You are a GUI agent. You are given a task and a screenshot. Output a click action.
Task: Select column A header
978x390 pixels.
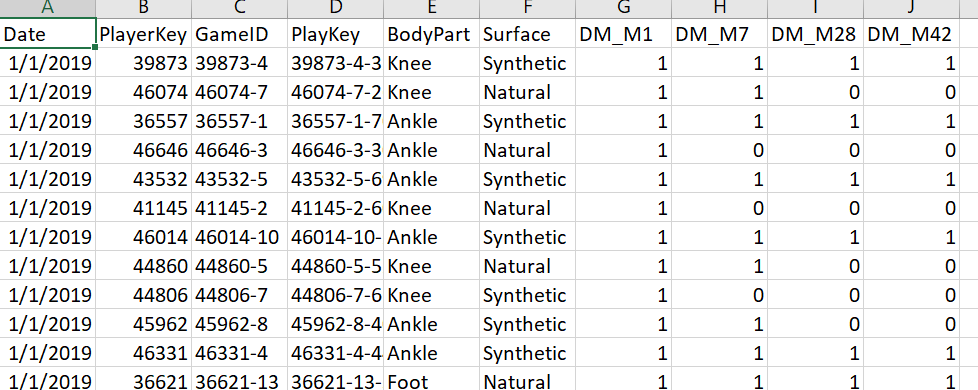48,8
